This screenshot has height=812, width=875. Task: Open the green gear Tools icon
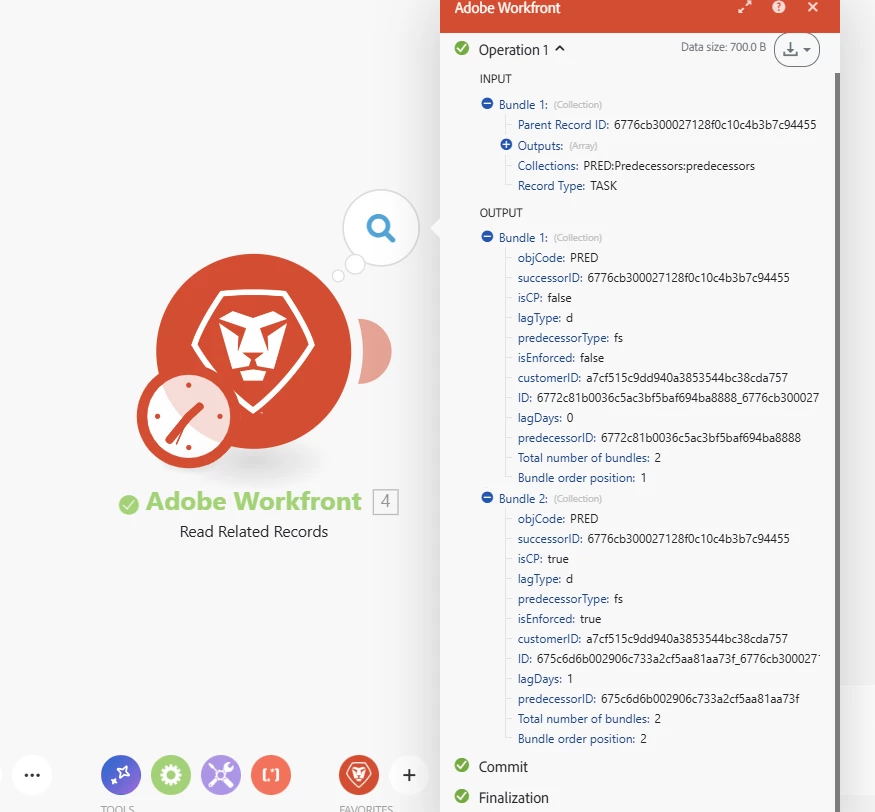coord(171,775)
